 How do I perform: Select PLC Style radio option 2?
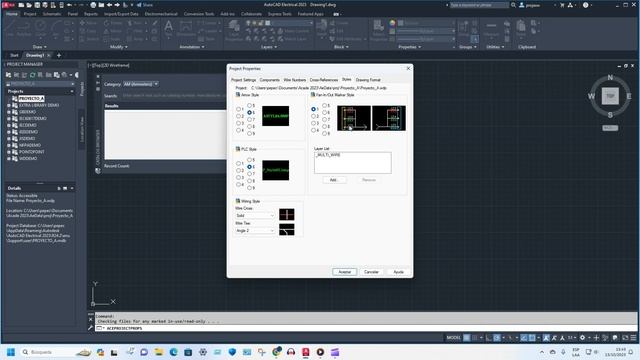click(x=238, y=171)
